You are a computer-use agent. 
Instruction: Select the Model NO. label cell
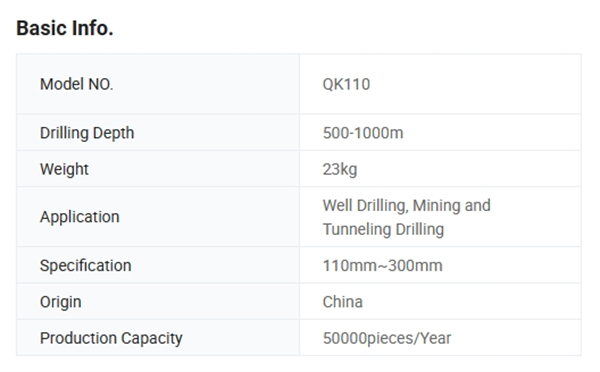158,84
